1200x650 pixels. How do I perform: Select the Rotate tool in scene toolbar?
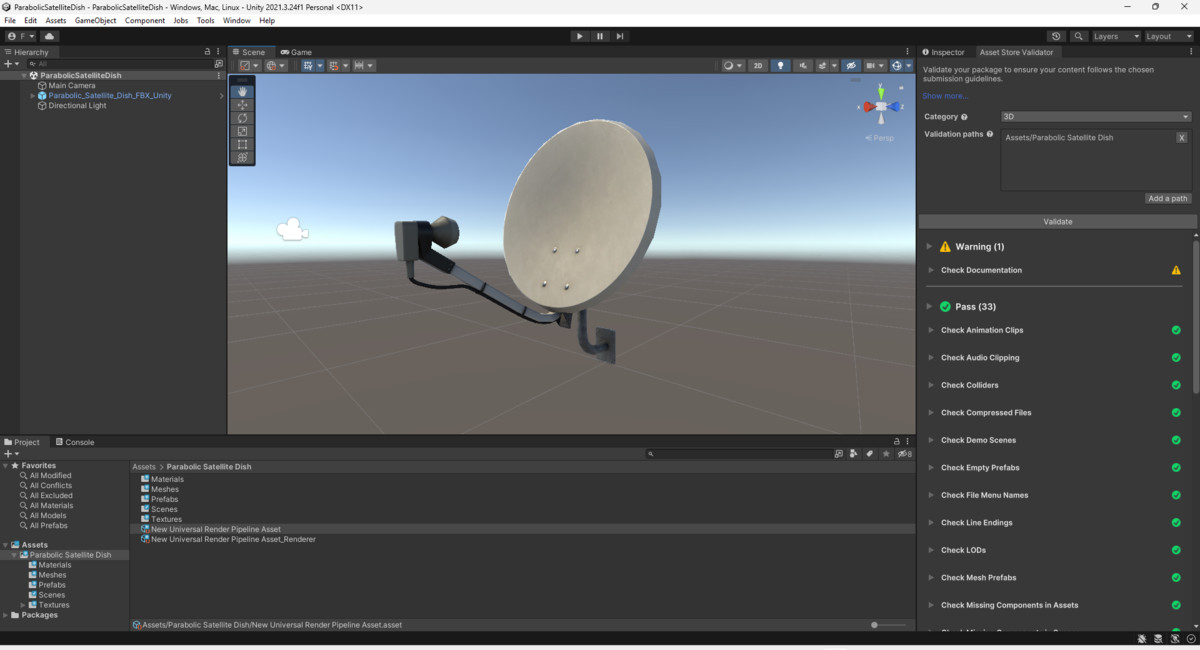tap(242, 118)
